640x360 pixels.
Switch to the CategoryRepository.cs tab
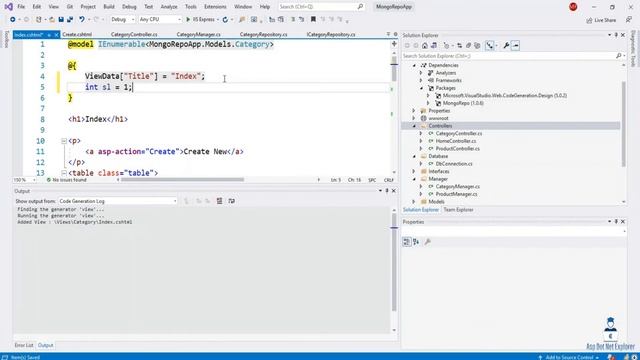263,35
